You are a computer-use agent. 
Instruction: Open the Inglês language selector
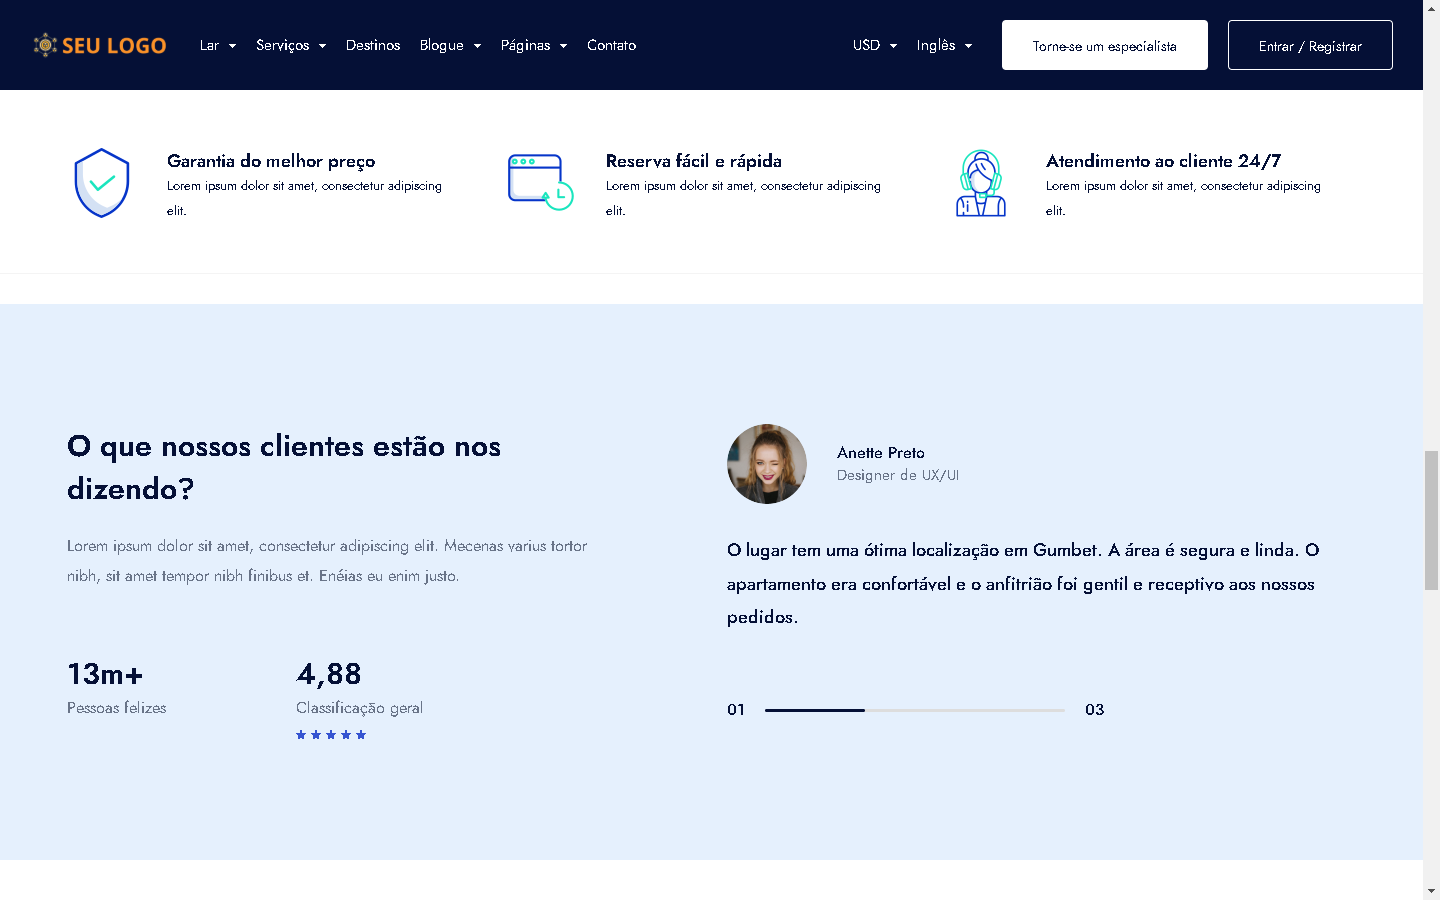(x=944, y=45)
